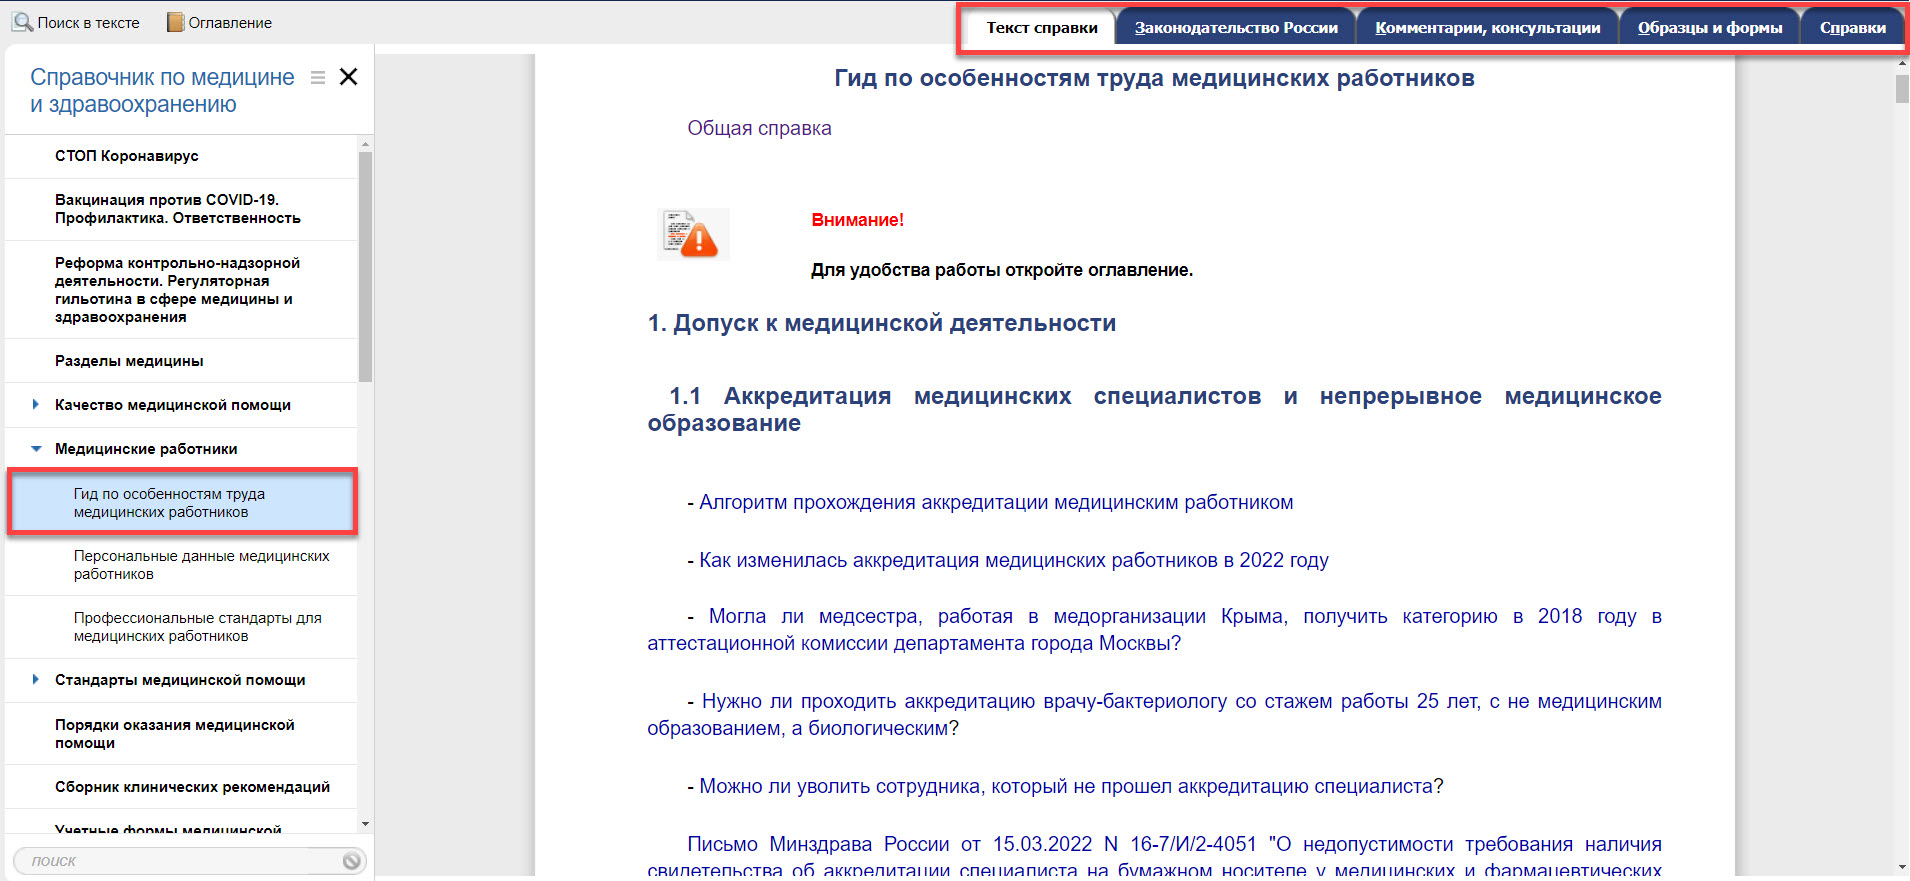1910x881 pixels.
Task: Open Алгоритм прохождения аккредитации link
Action: click(996, 502)
